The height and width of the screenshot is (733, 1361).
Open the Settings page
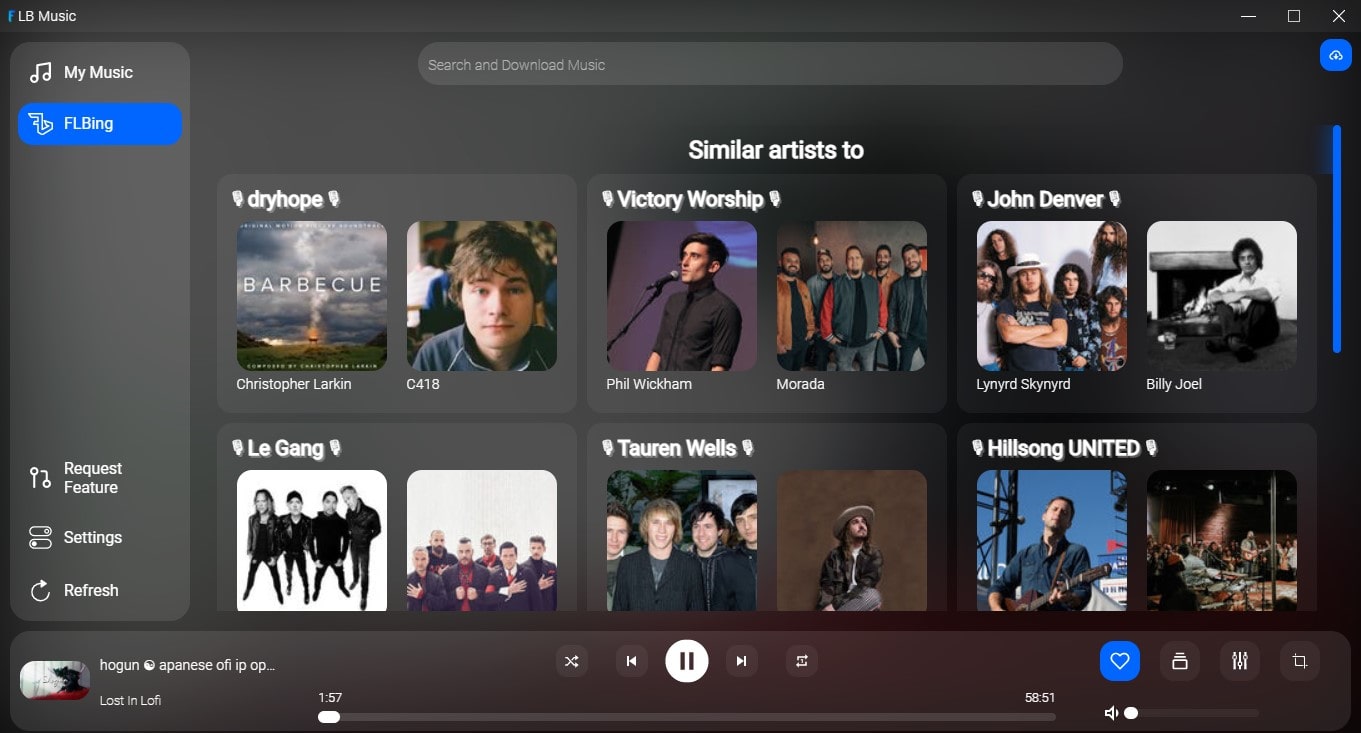coord(100,537)
